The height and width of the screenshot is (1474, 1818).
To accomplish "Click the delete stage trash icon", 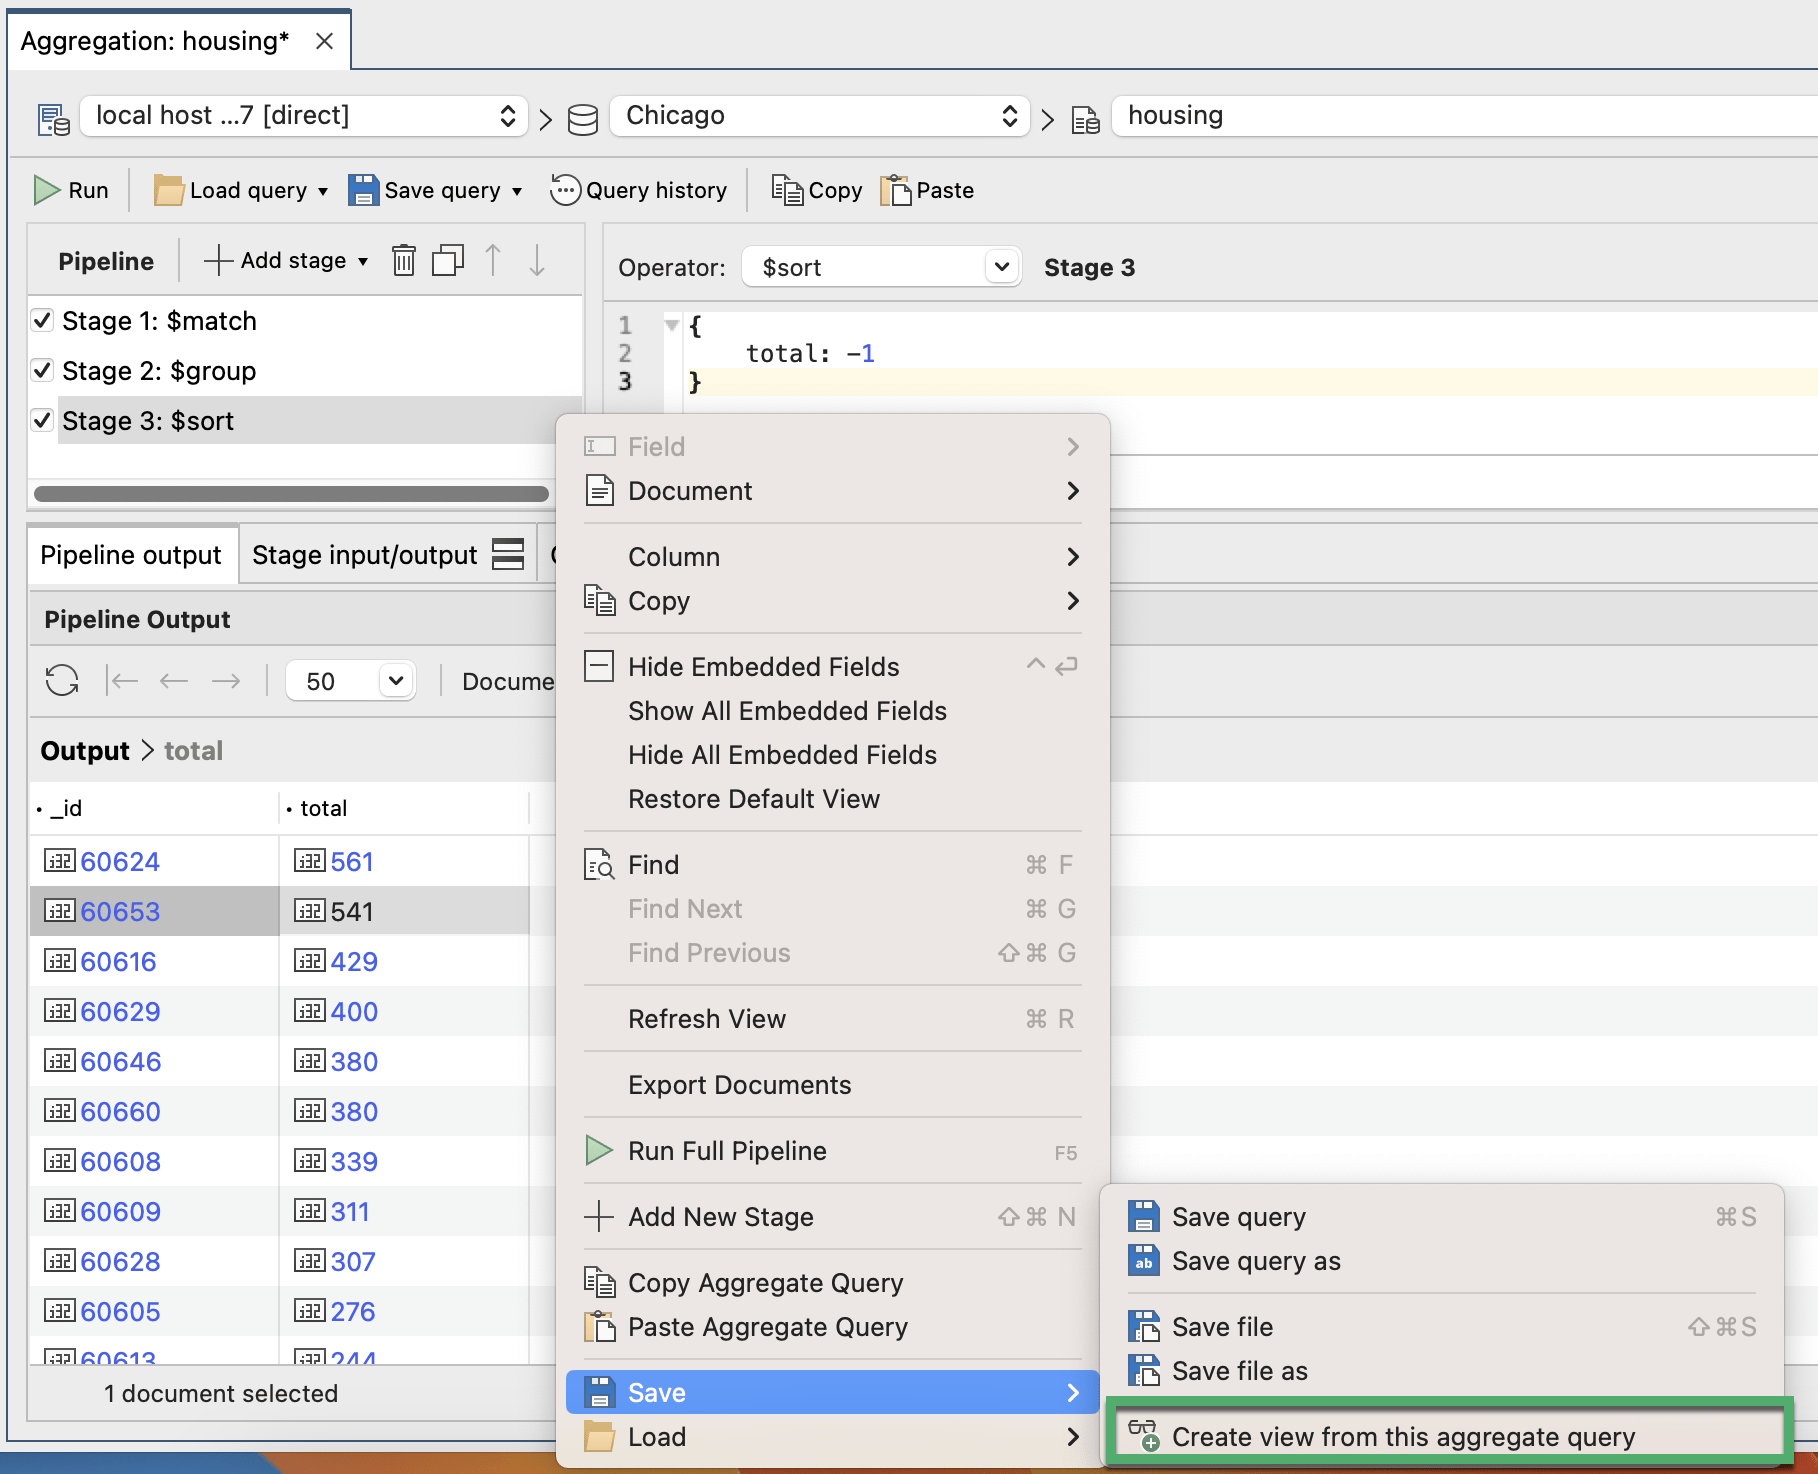I will [x=403, y=261].
